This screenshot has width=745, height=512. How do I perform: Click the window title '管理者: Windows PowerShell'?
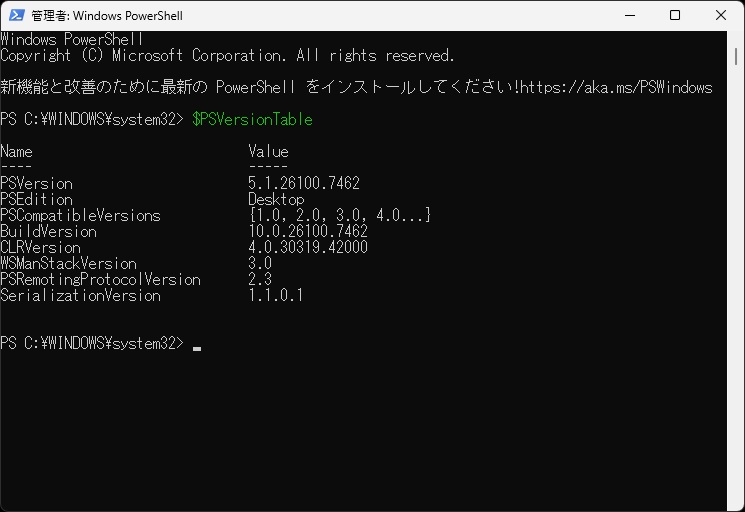click(x=107, y=16)
